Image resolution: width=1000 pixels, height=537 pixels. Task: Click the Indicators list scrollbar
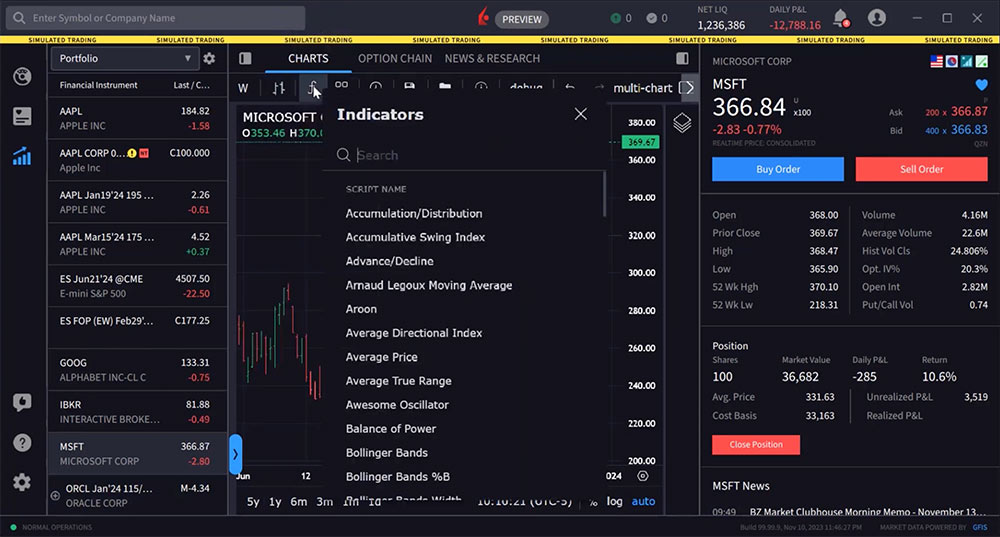point(604,195)
